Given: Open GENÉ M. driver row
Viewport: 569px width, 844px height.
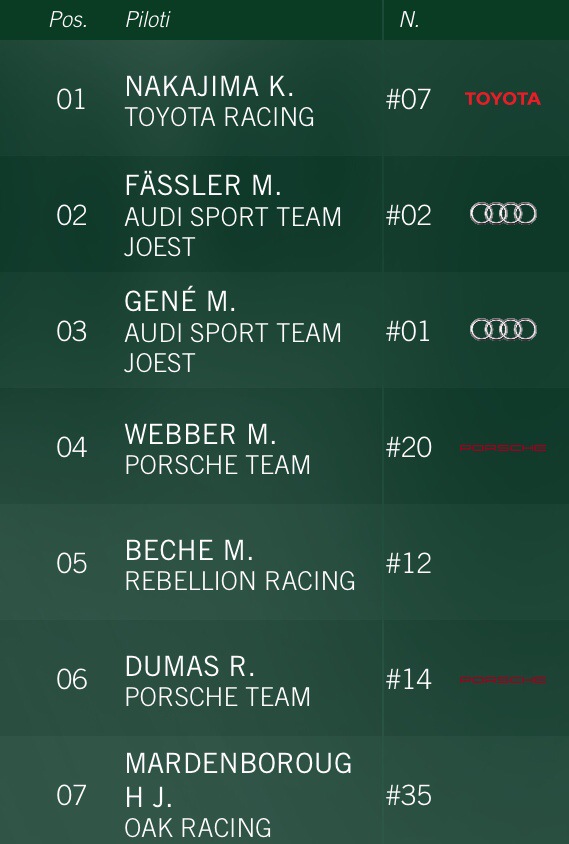Looking at the screenshot, I should point(284,330).
